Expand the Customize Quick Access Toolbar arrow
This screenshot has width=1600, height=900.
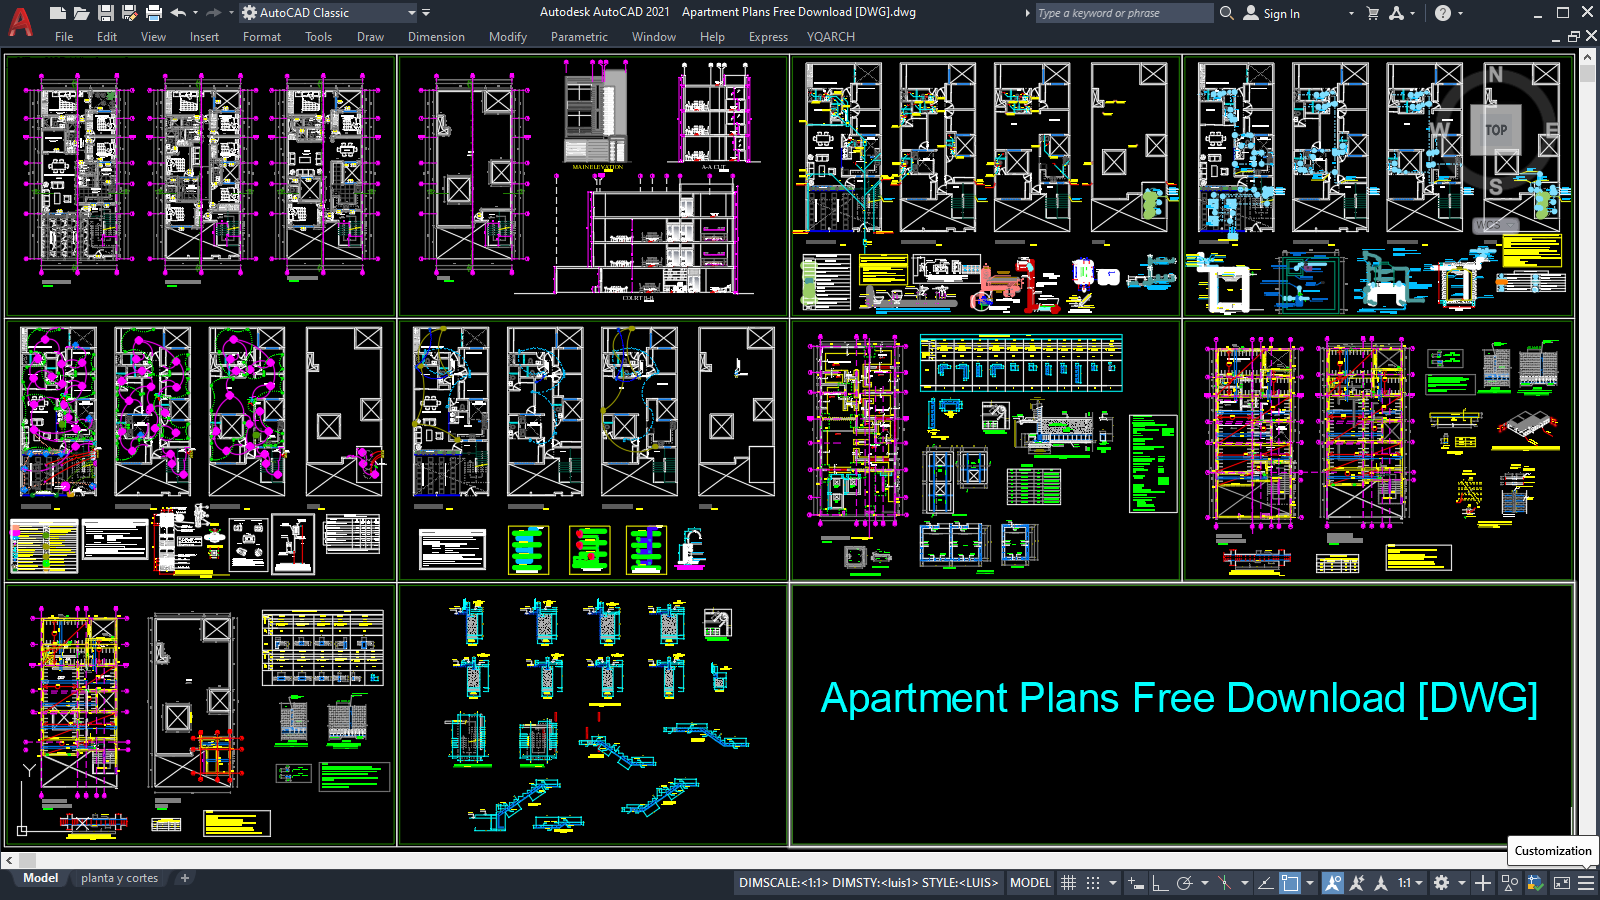[x=426, y=13]
